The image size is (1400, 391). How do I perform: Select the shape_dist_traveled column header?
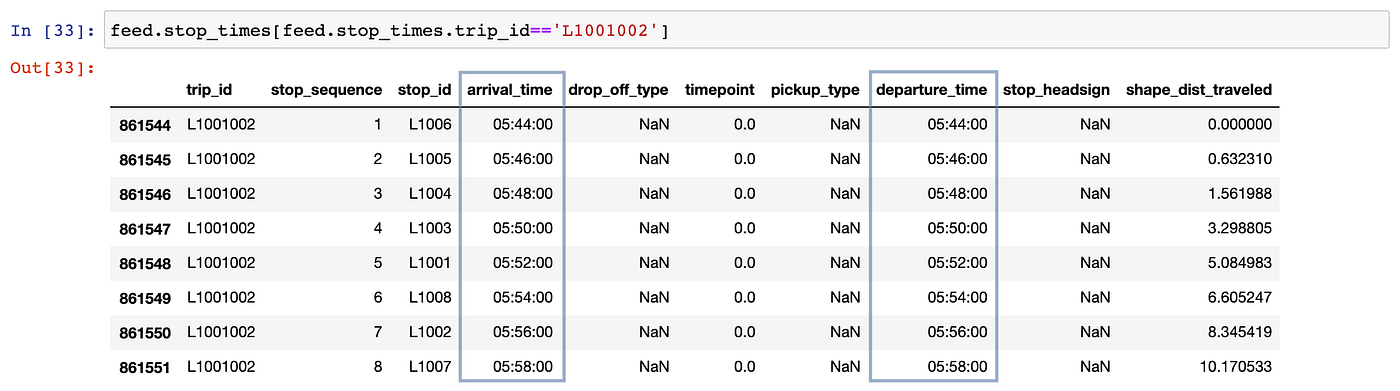1199,90
